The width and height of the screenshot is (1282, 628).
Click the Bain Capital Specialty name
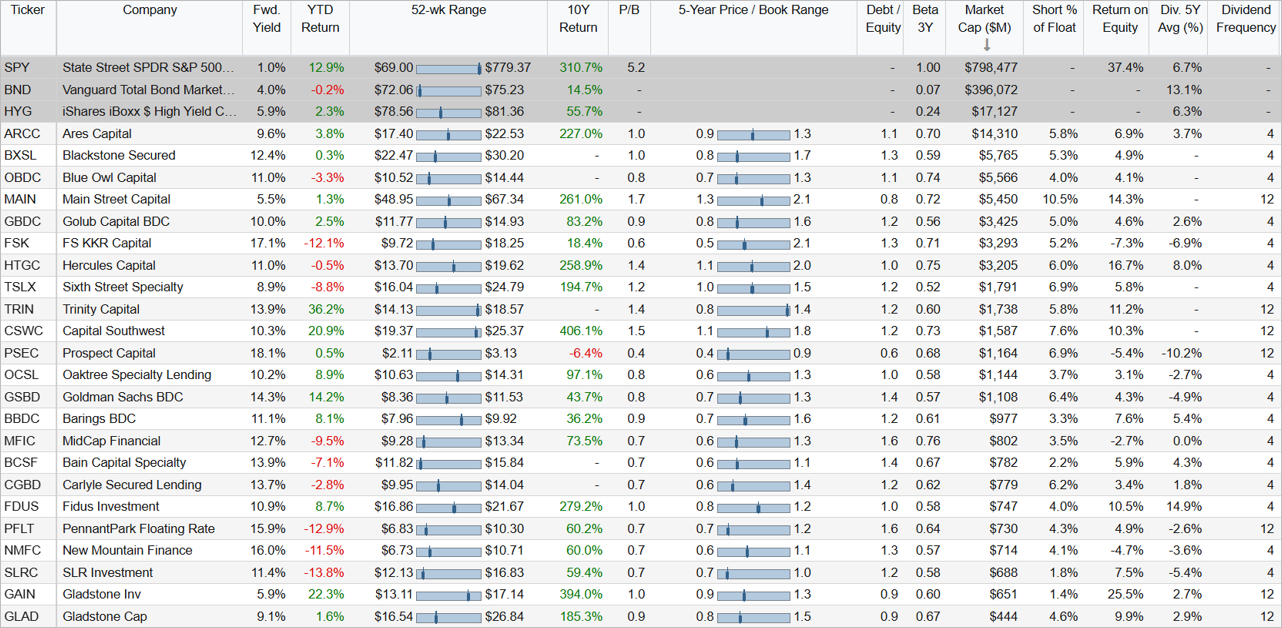click(x=124, y=463)
